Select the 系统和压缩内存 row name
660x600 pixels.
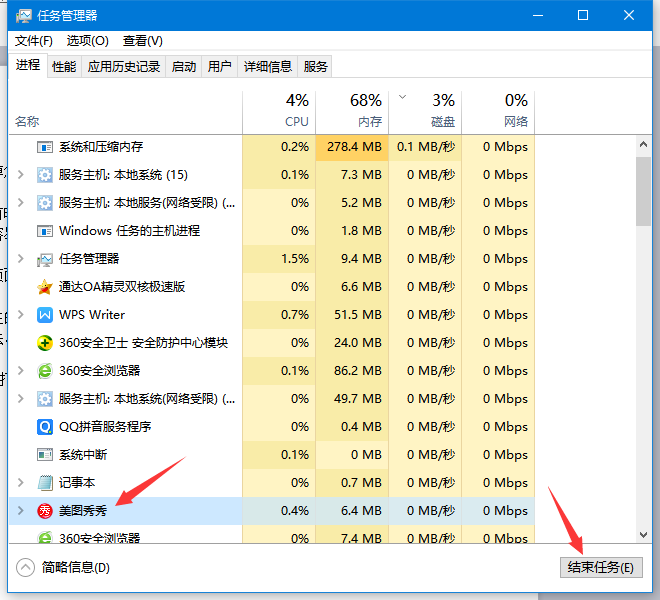tap(101, 147)
